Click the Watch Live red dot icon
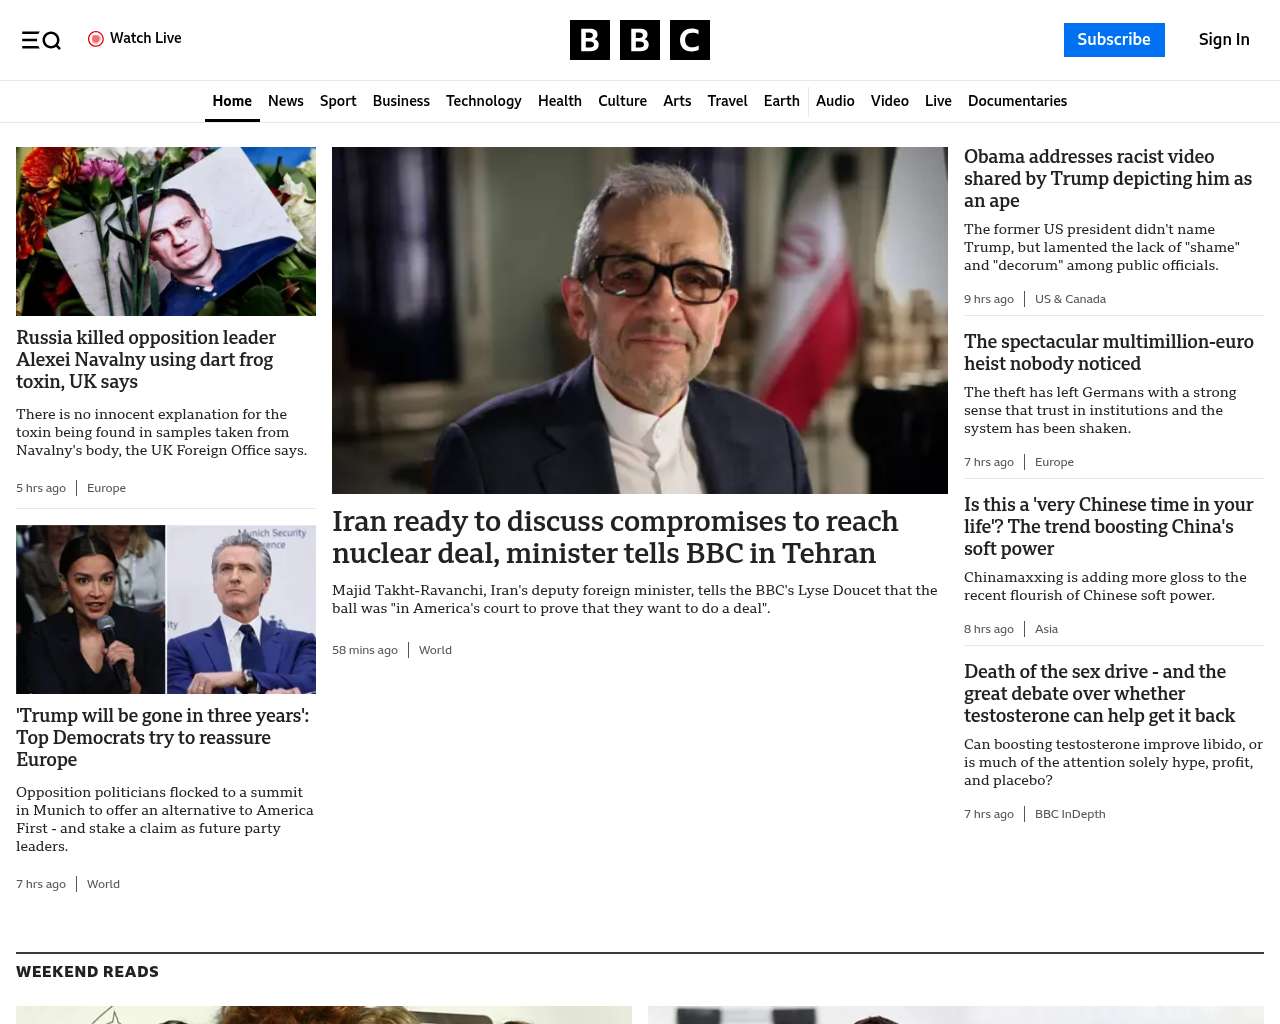Screen dimensions: 1280x1024 [96, 39]
